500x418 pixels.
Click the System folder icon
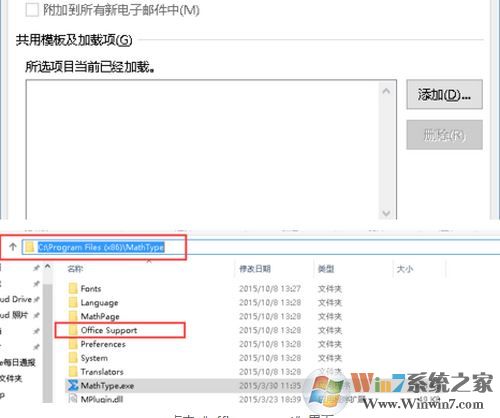tap(73, 358)
